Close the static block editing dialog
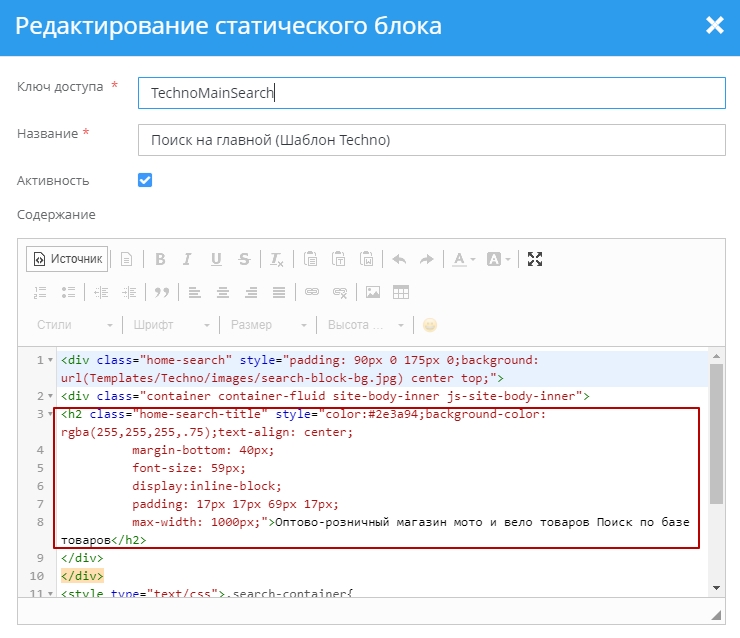The width and height of the screenshot is (740, 638). 714,26
